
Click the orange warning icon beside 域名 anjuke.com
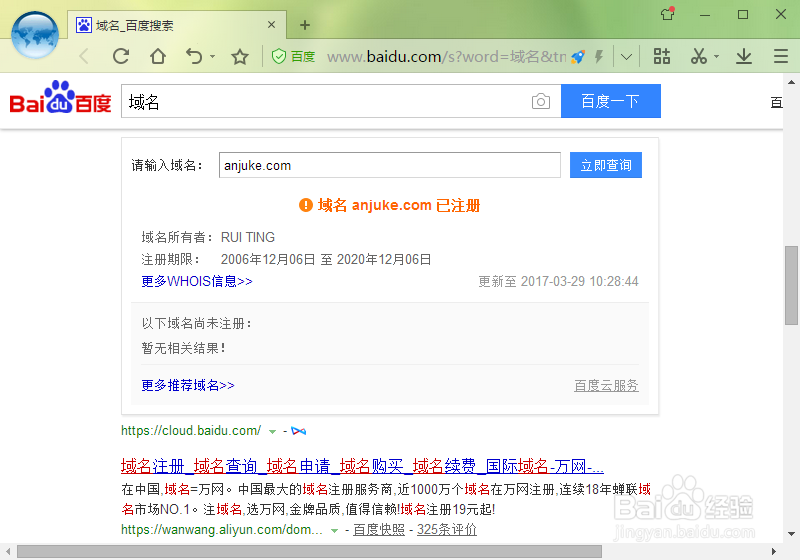point(306,205)
